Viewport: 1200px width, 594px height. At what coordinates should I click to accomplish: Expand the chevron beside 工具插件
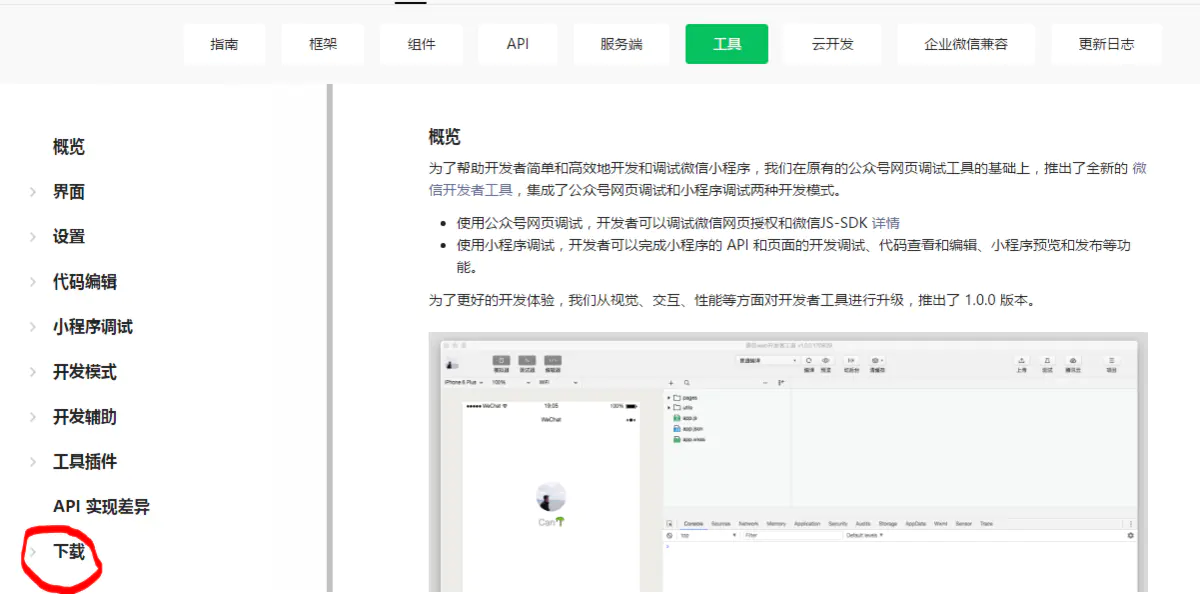[33, 462]
